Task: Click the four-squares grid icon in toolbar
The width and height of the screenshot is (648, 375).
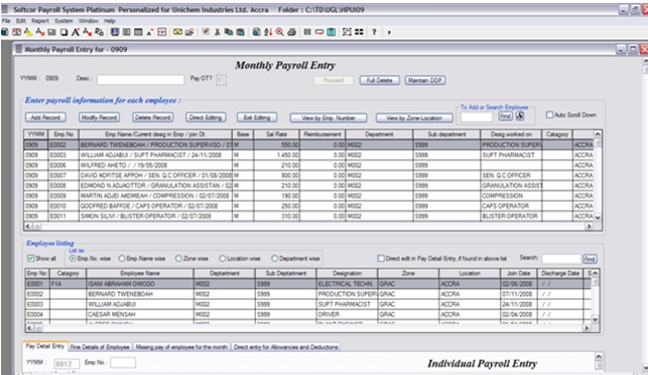Action: coord(359,32)
